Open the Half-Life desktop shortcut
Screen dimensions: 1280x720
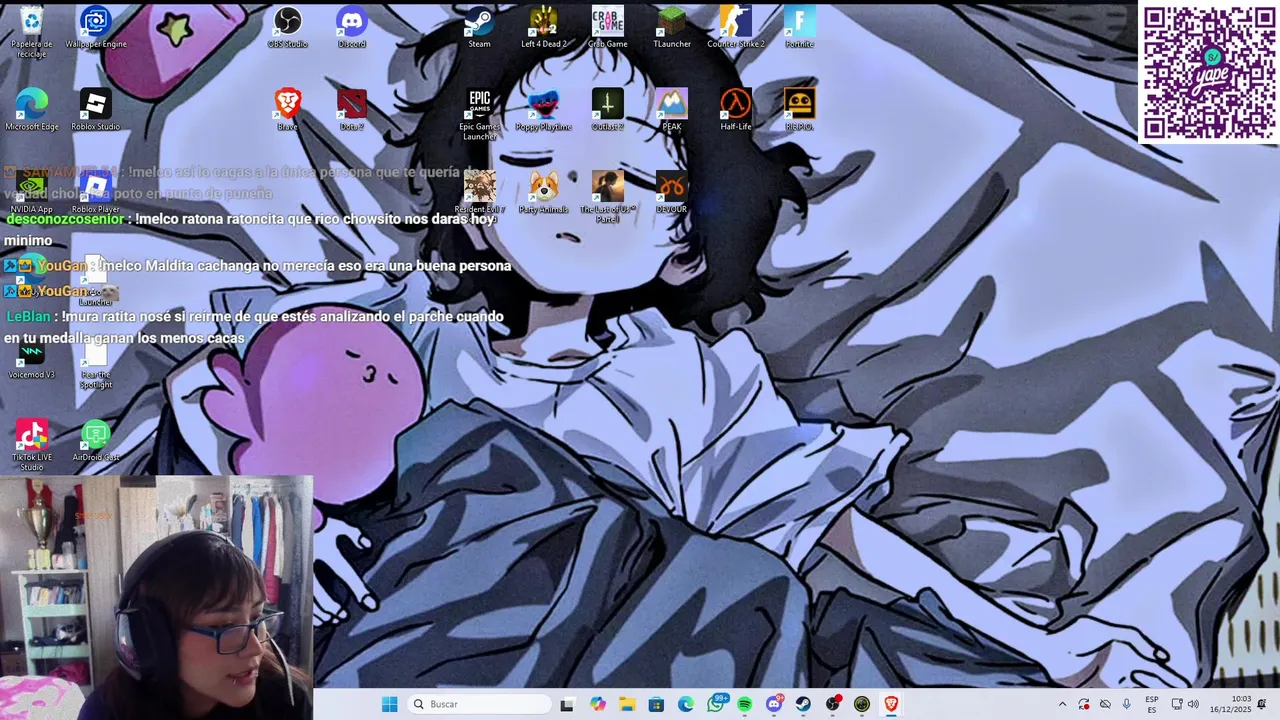736,110
